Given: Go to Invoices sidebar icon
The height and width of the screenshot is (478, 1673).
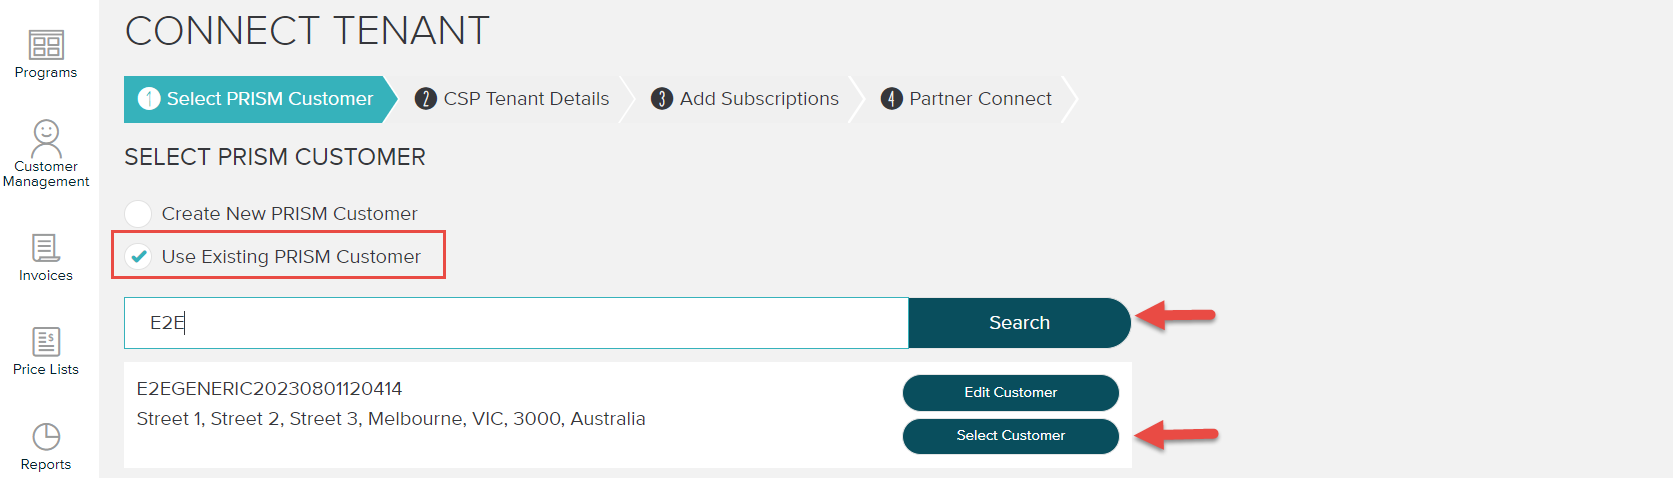Looking at the screenshot, I should (x=46, y=247).
